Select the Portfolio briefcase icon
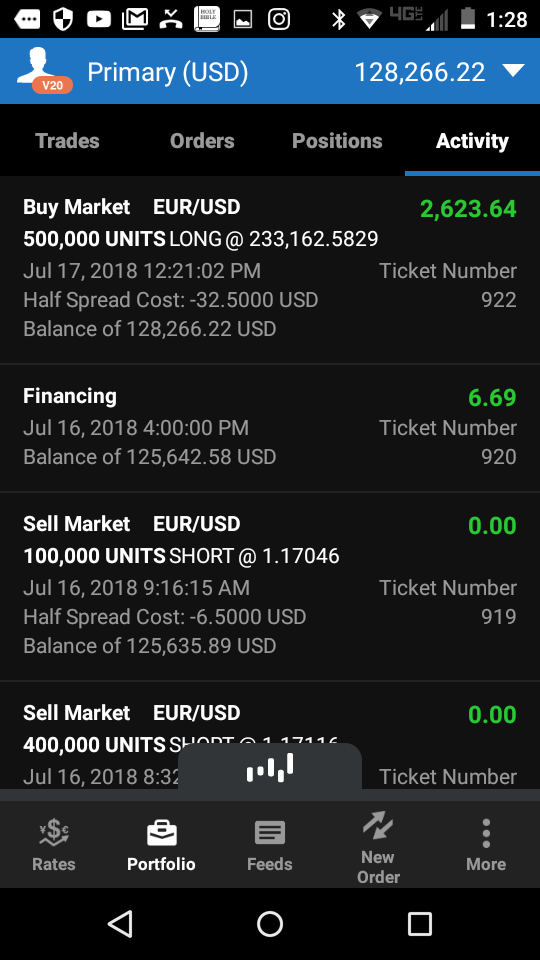 pos(162,833)
